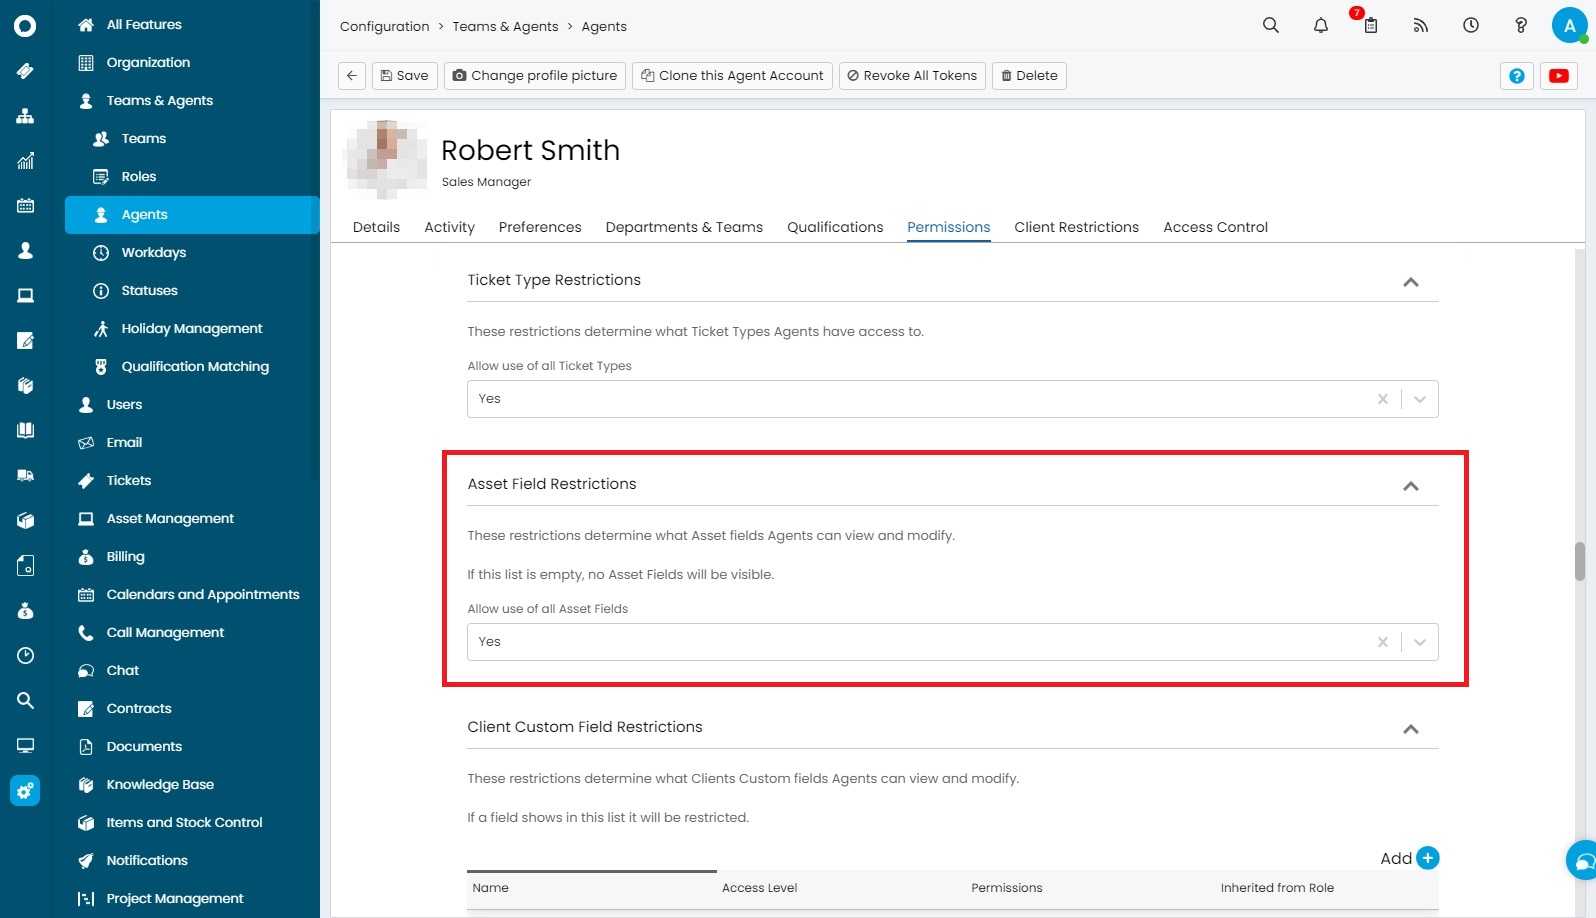Click Robert Smith's profile picture

click(386, 160)
